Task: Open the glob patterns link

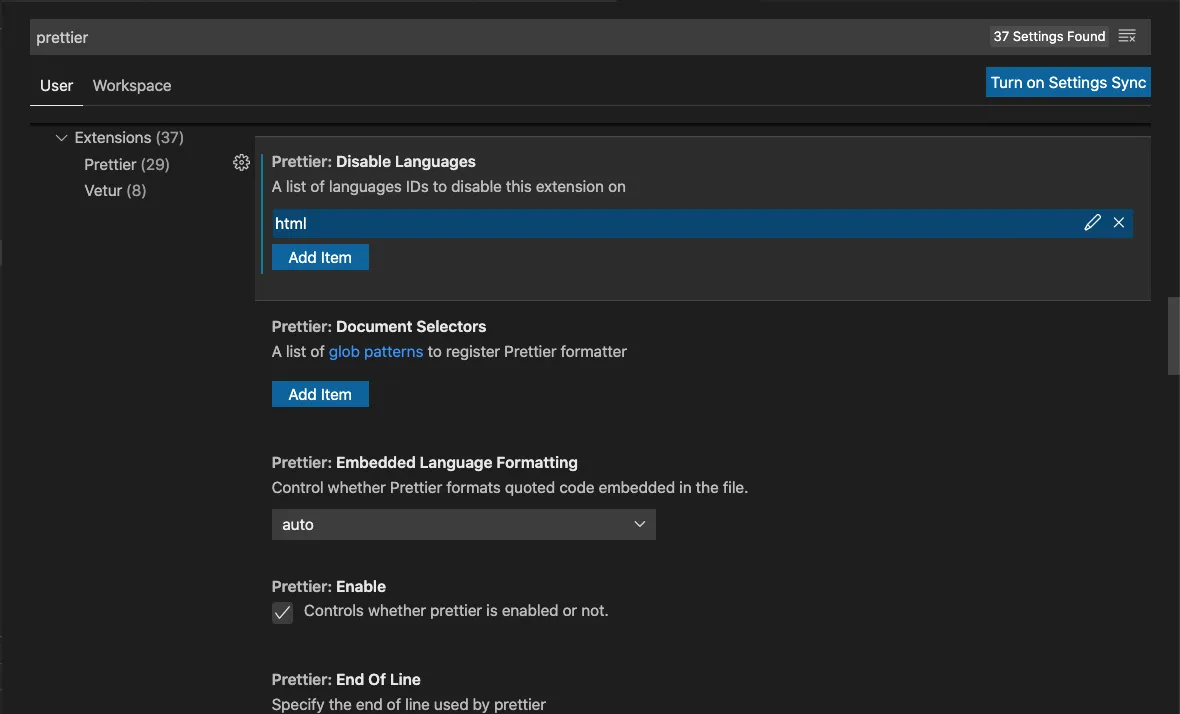Action: [x=376, y=352]
